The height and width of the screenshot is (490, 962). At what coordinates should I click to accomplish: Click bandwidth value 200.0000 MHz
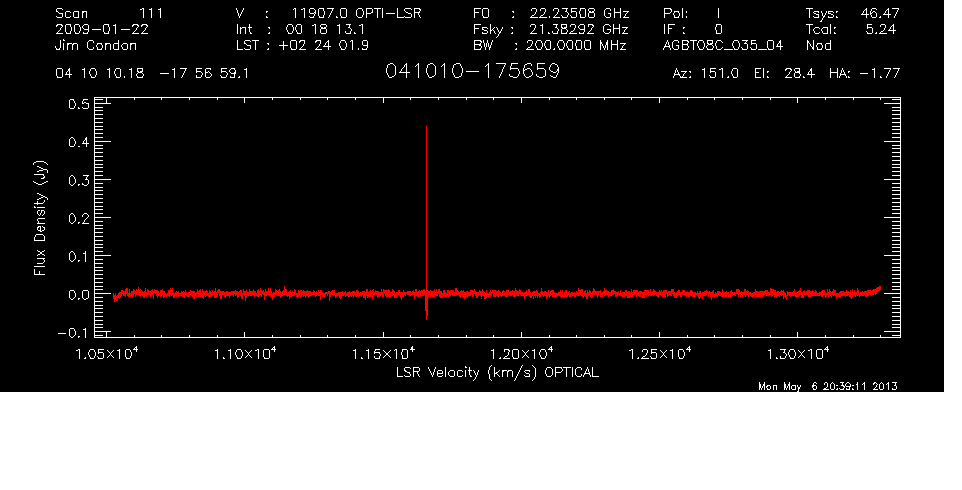pyautogui.click(x=575, y=45)
